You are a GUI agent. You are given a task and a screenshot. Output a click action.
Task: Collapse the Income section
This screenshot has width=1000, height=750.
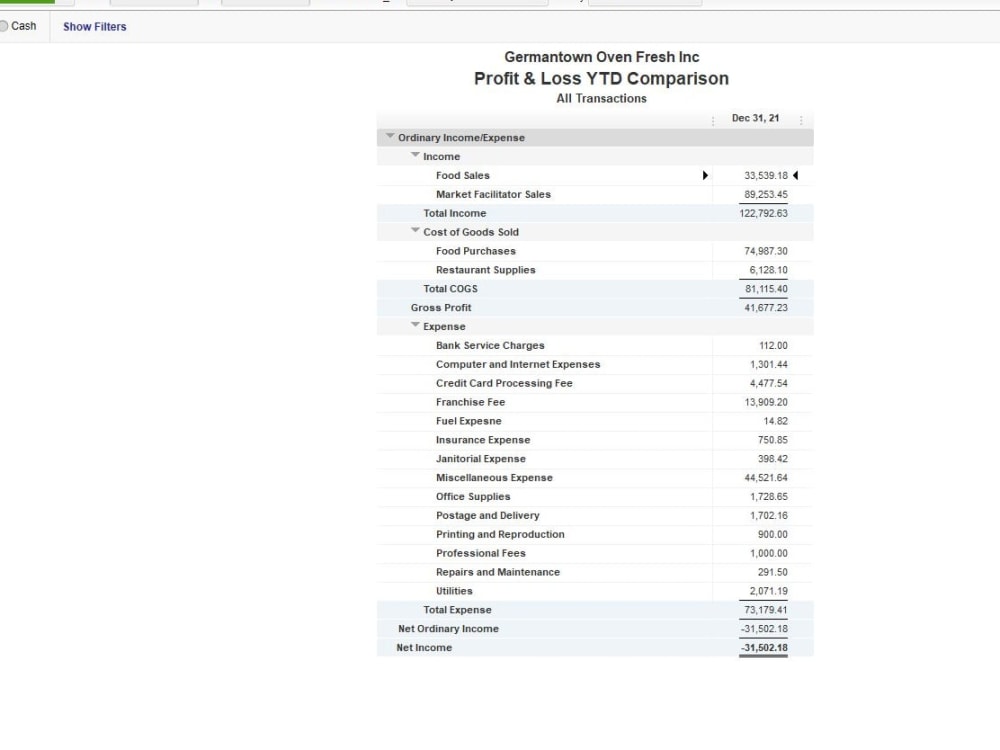point(415,156)
